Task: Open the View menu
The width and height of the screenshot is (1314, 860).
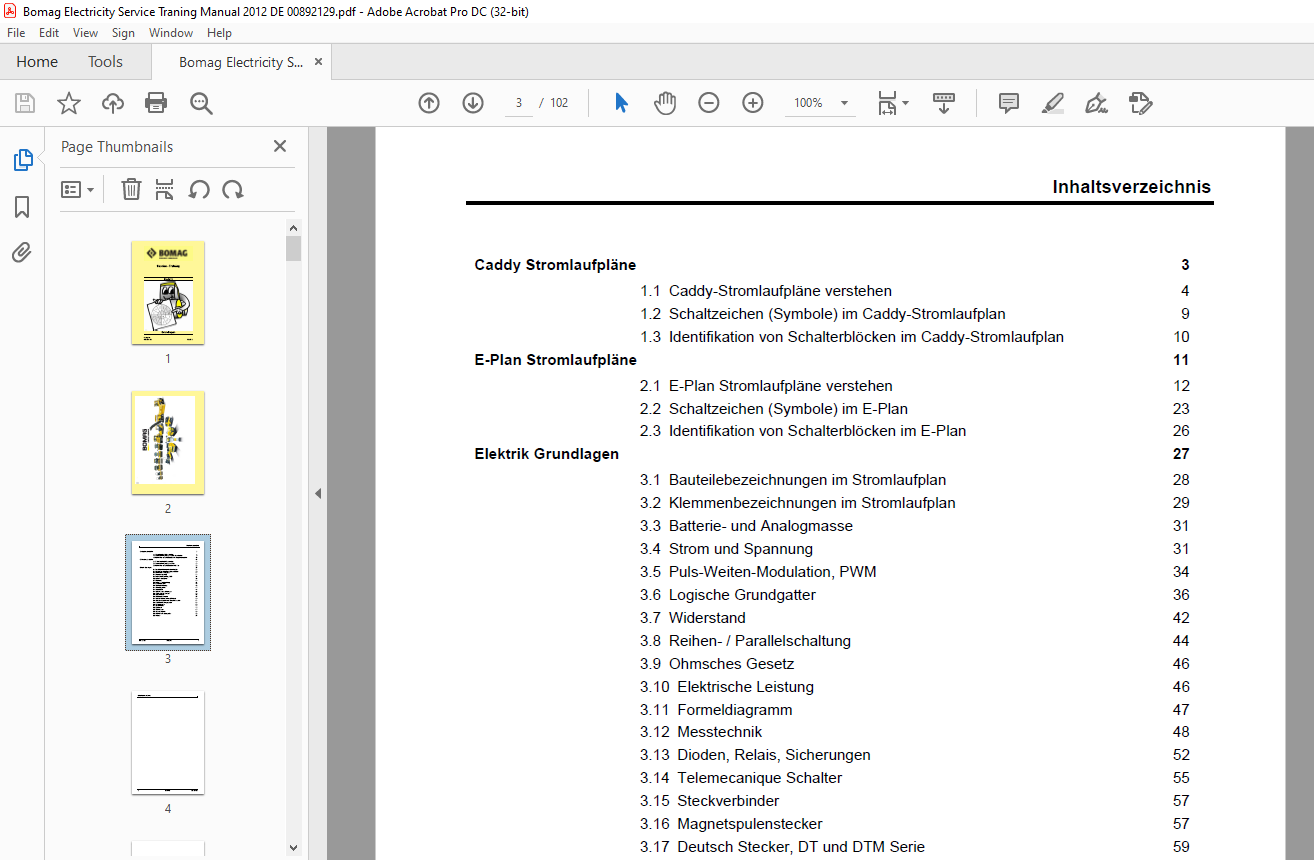Action: (86, 33)
